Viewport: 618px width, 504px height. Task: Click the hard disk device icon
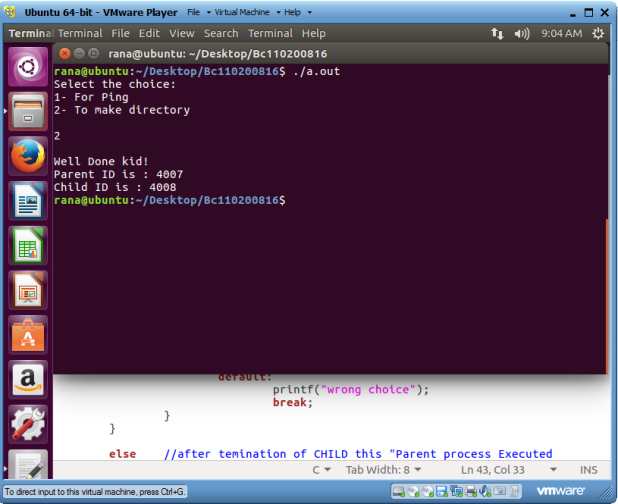click(x=399, y=491)
